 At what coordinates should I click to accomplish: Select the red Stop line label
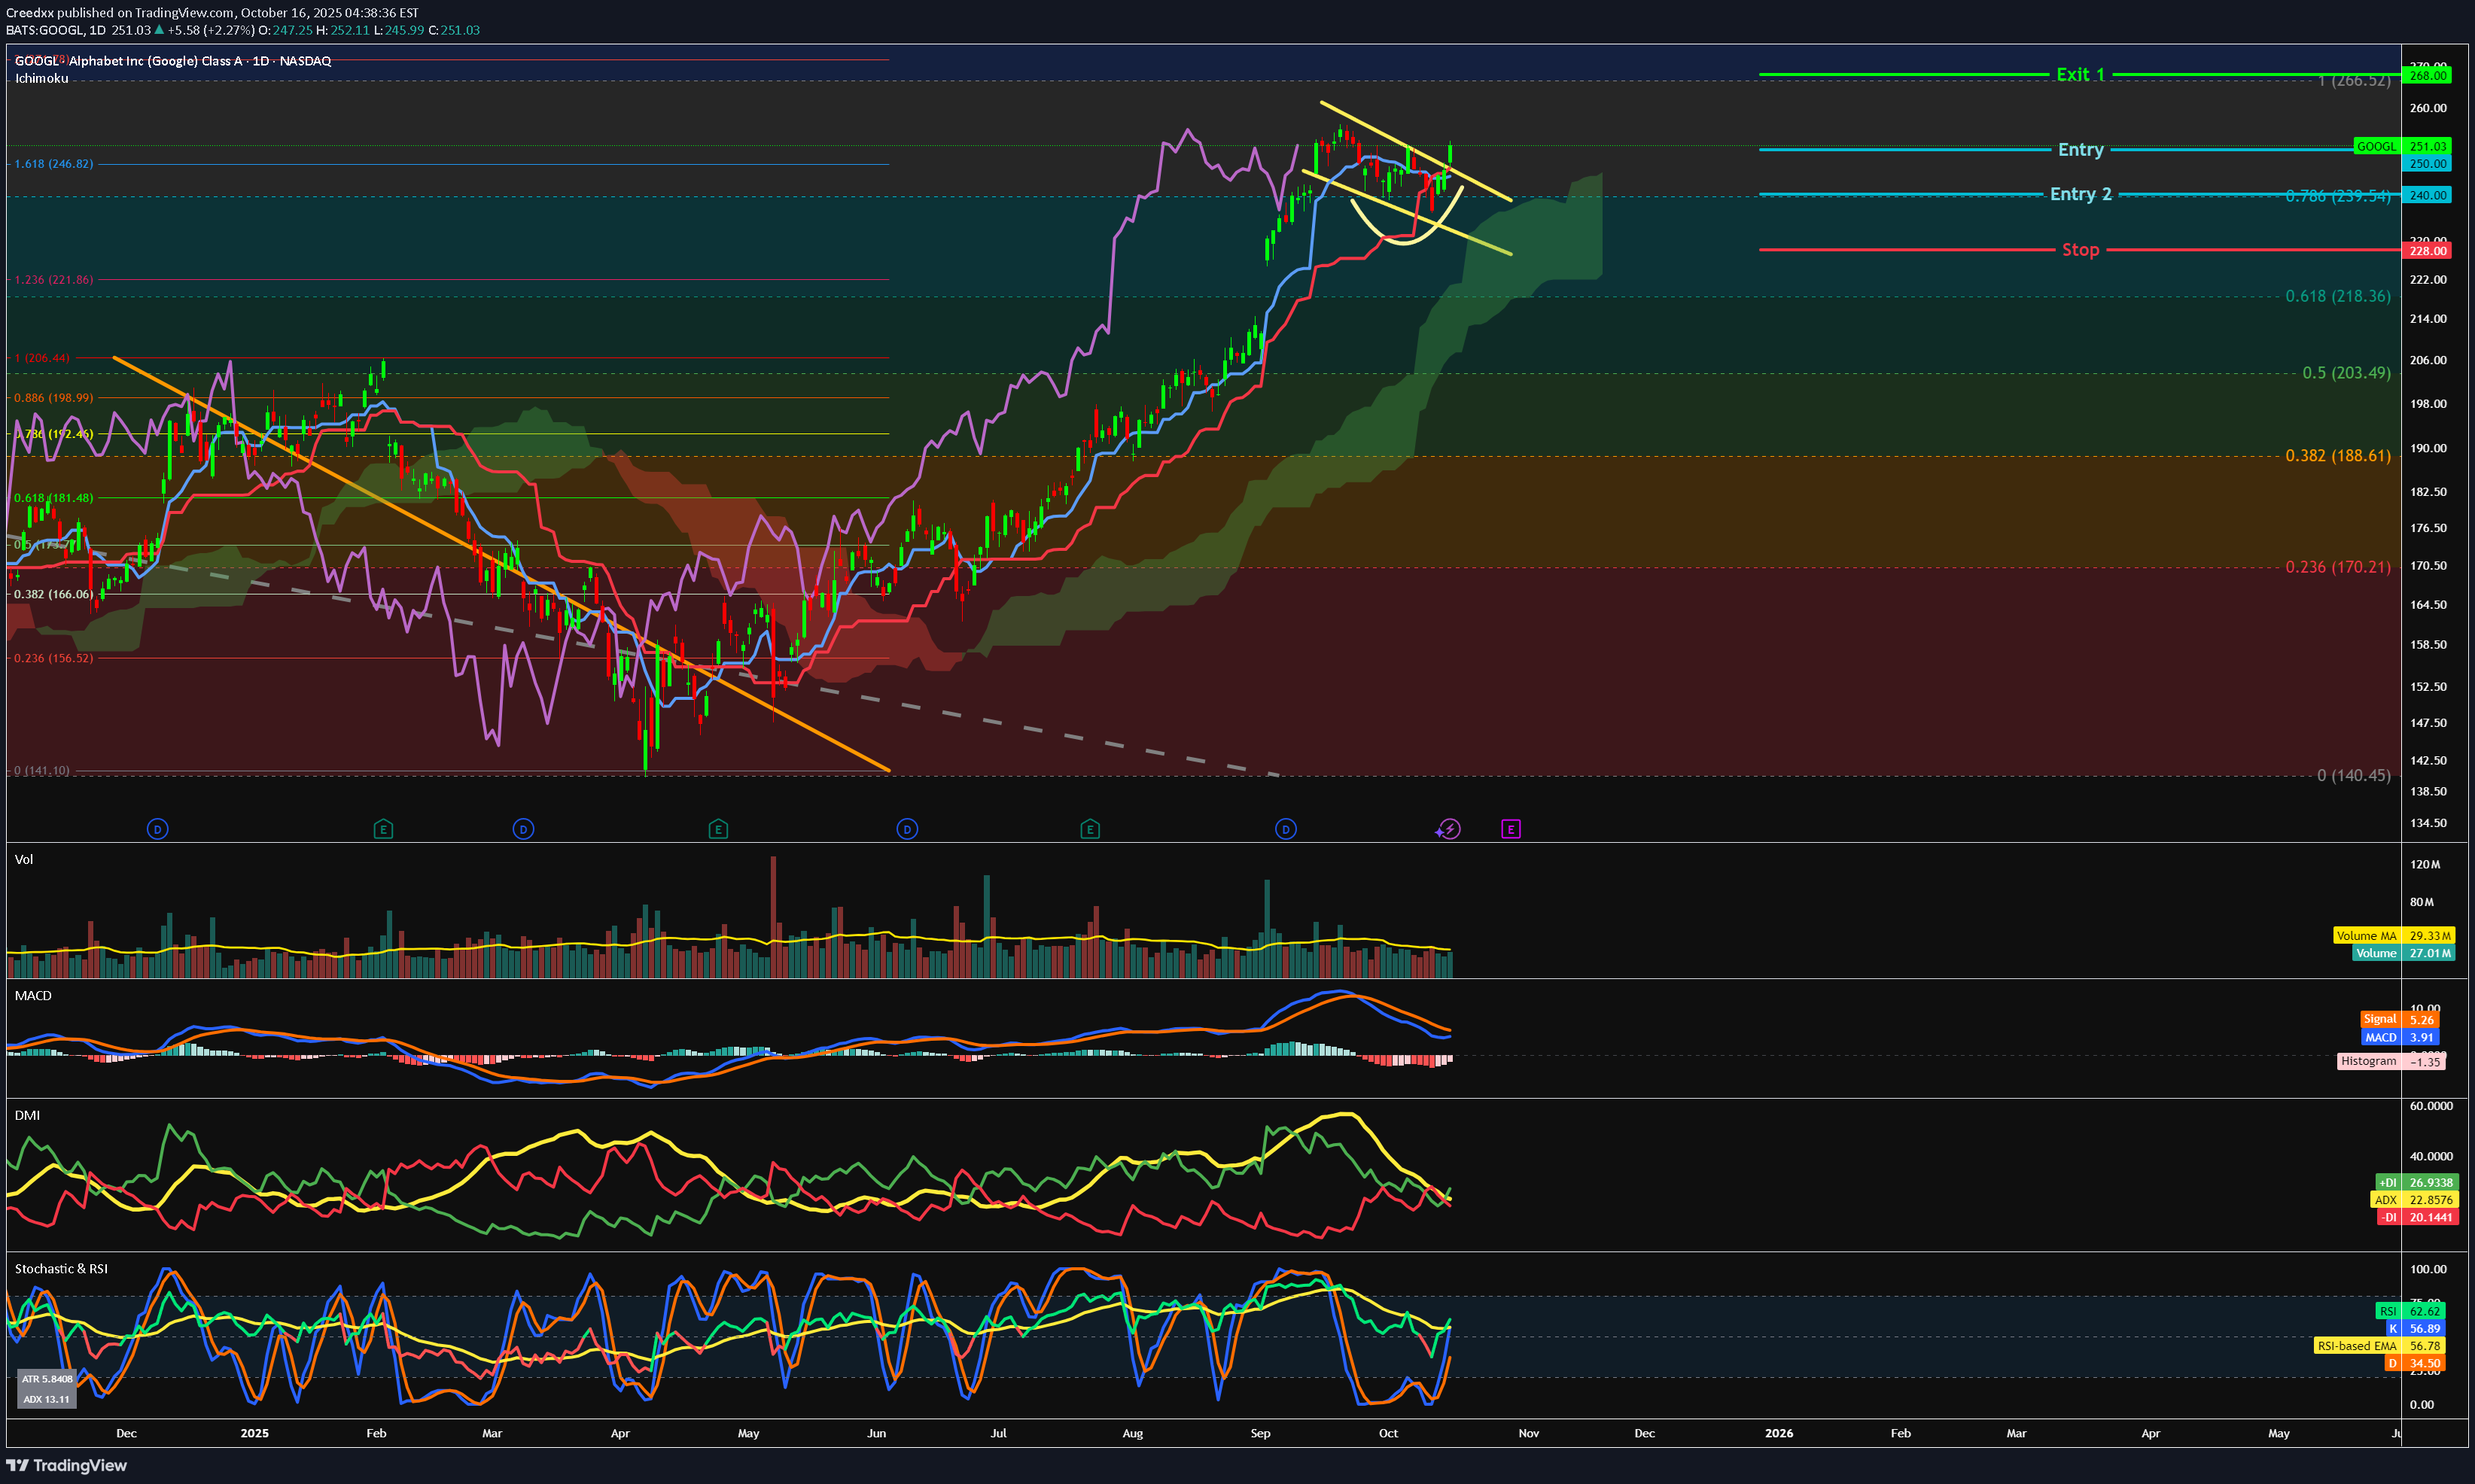2080,250
